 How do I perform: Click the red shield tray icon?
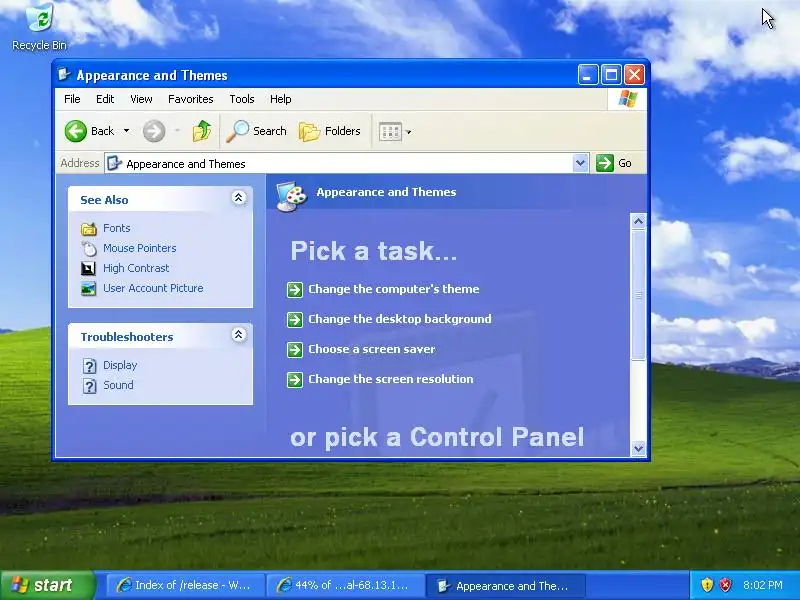725,585
